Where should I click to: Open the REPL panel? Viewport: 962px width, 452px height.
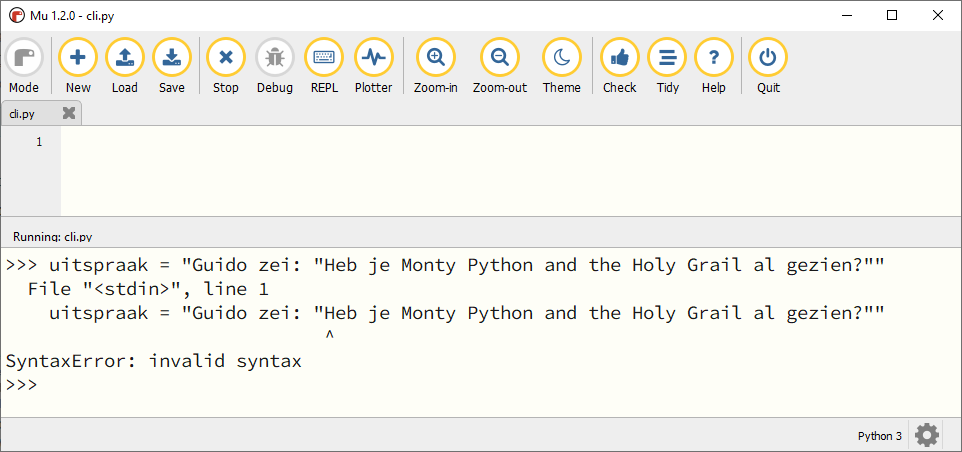pyautogui.click(x=324, y=66)
